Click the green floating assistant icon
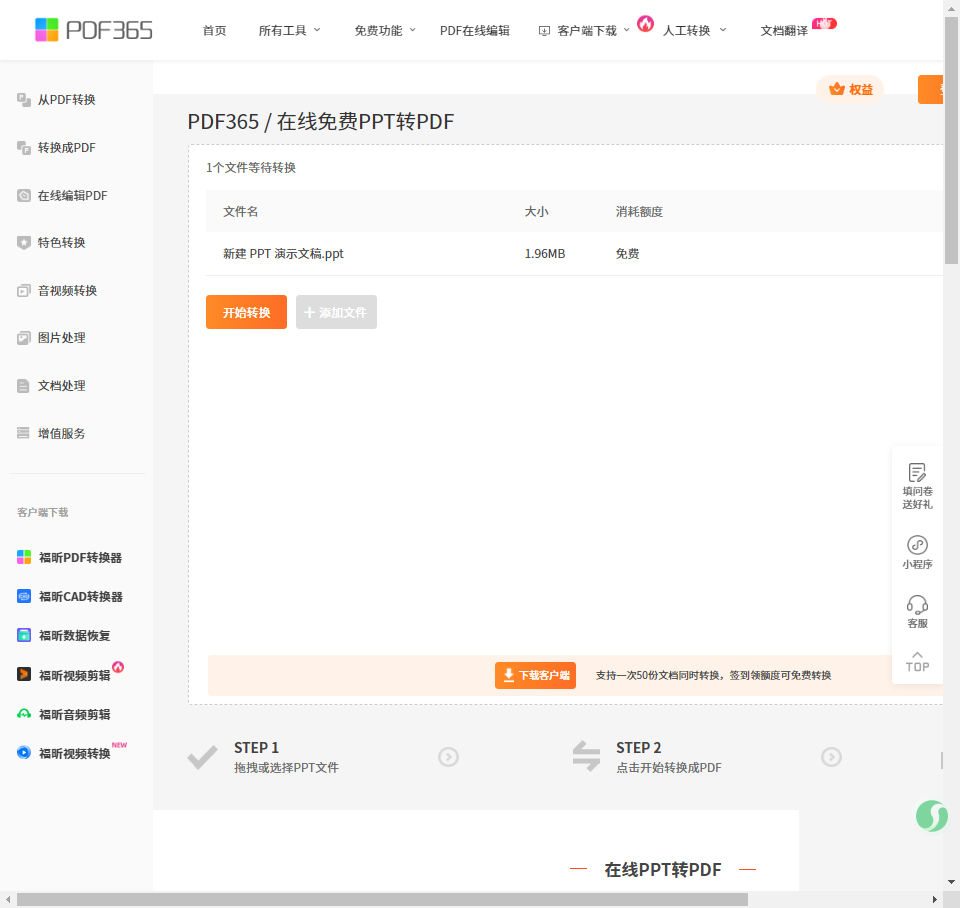This screenshot has width=960, height=908. [x=932, y=816]
